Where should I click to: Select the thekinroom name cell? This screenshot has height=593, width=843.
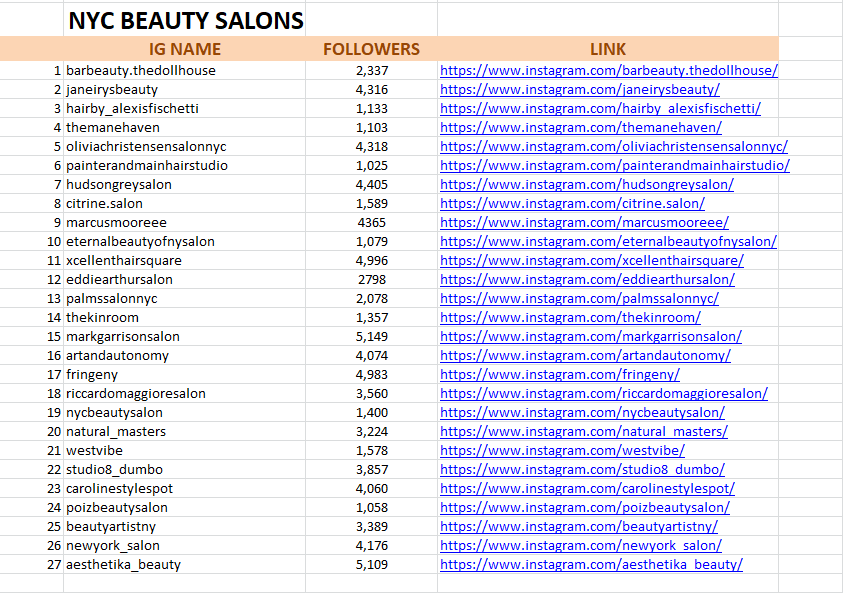184,317
